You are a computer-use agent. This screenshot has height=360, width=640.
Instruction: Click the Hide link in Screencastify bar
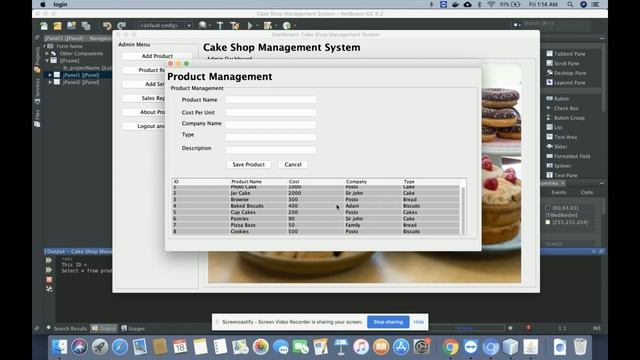coord(418,322)
